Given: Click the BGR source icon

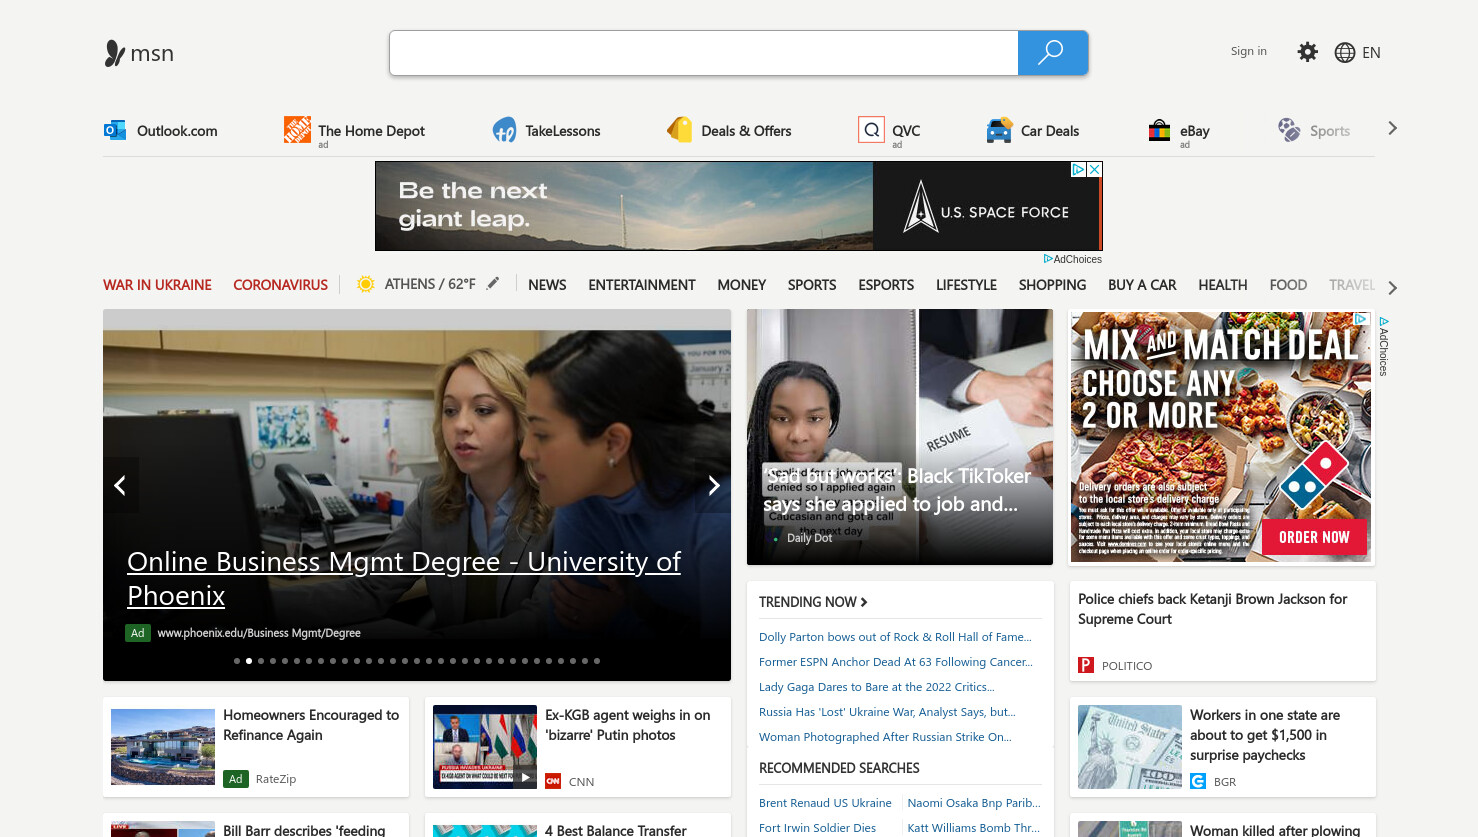Looking at the screenshot, I should click(1198, 781).
